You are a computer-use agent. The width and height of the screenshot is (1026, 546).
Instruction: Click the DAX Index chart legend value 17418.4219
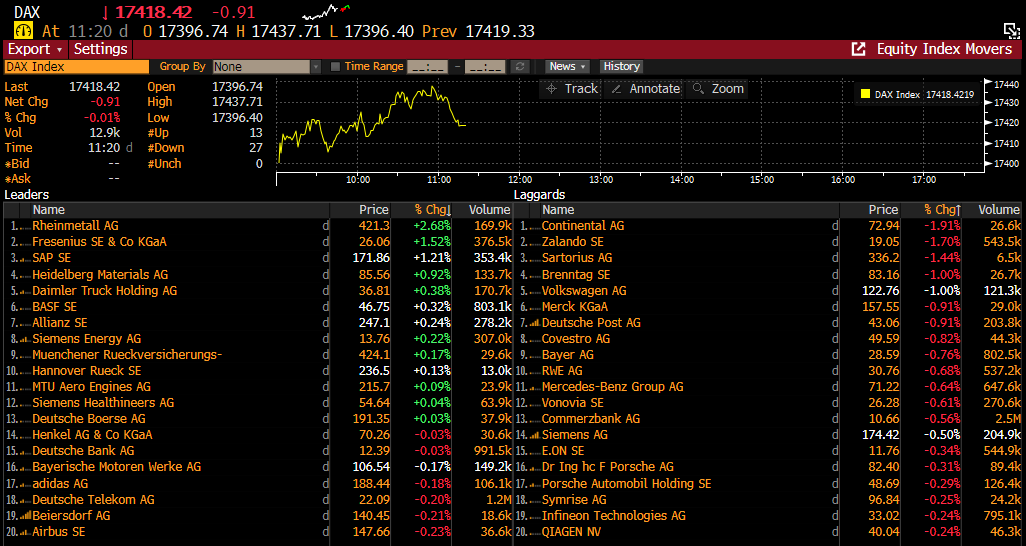pos(950,94)
